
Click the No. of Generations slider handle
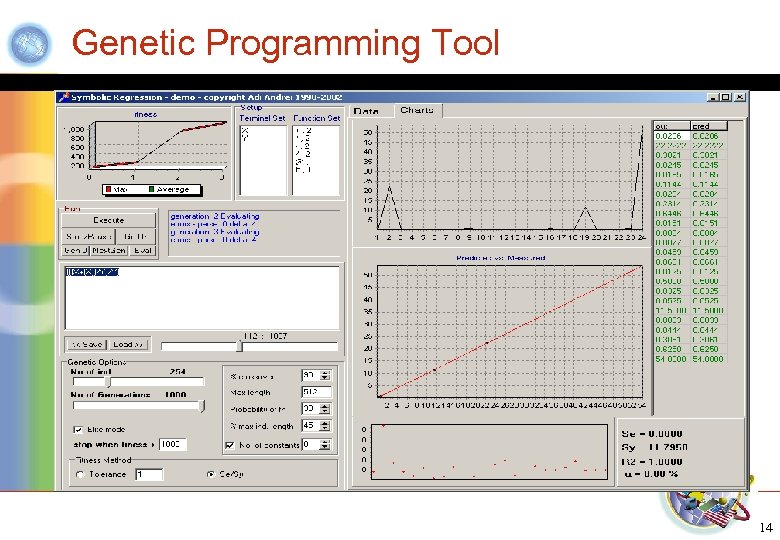[x=201, y=406]
